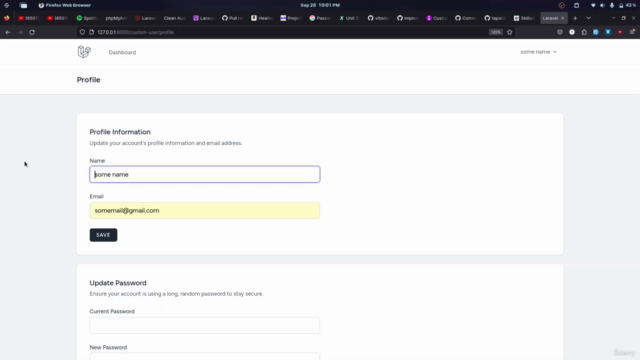Image resolution: width=640 pixels, height=360 pixels.
Task: Click the shield icon in the address bar
Action: click(82, 32)
